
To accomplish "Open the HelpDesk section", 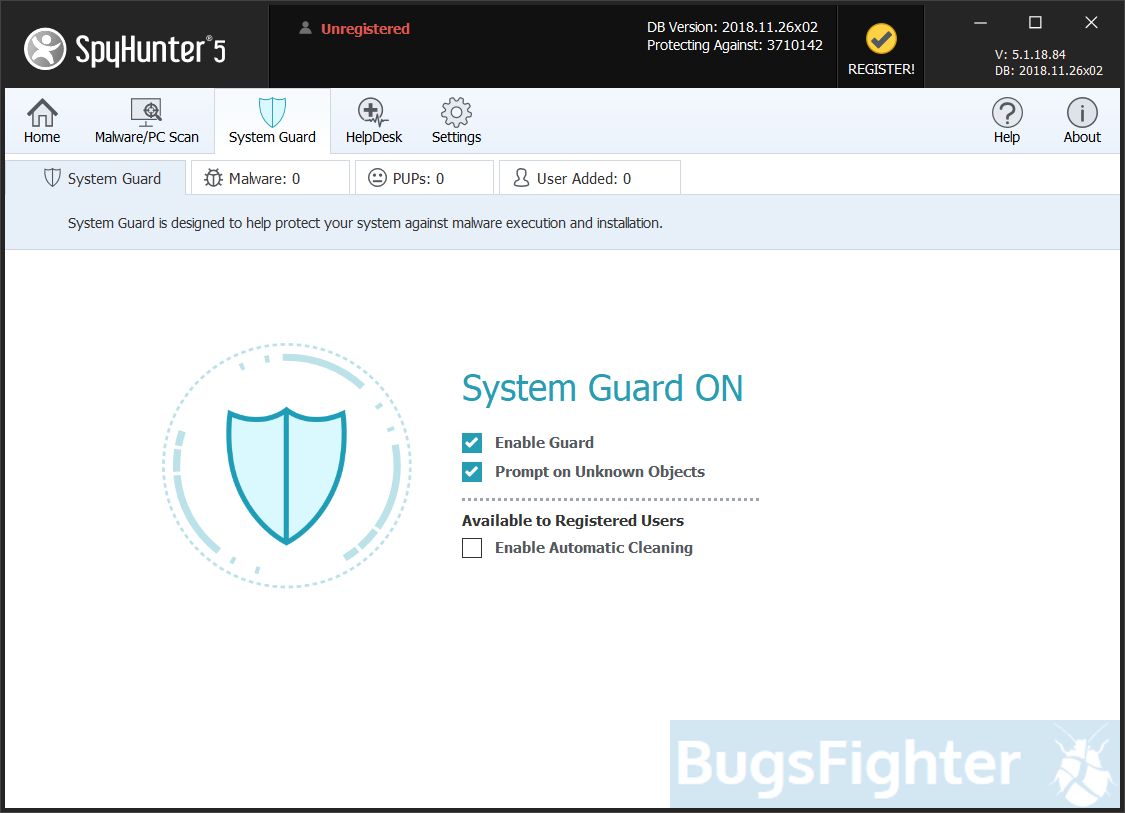I will (373, 112).
